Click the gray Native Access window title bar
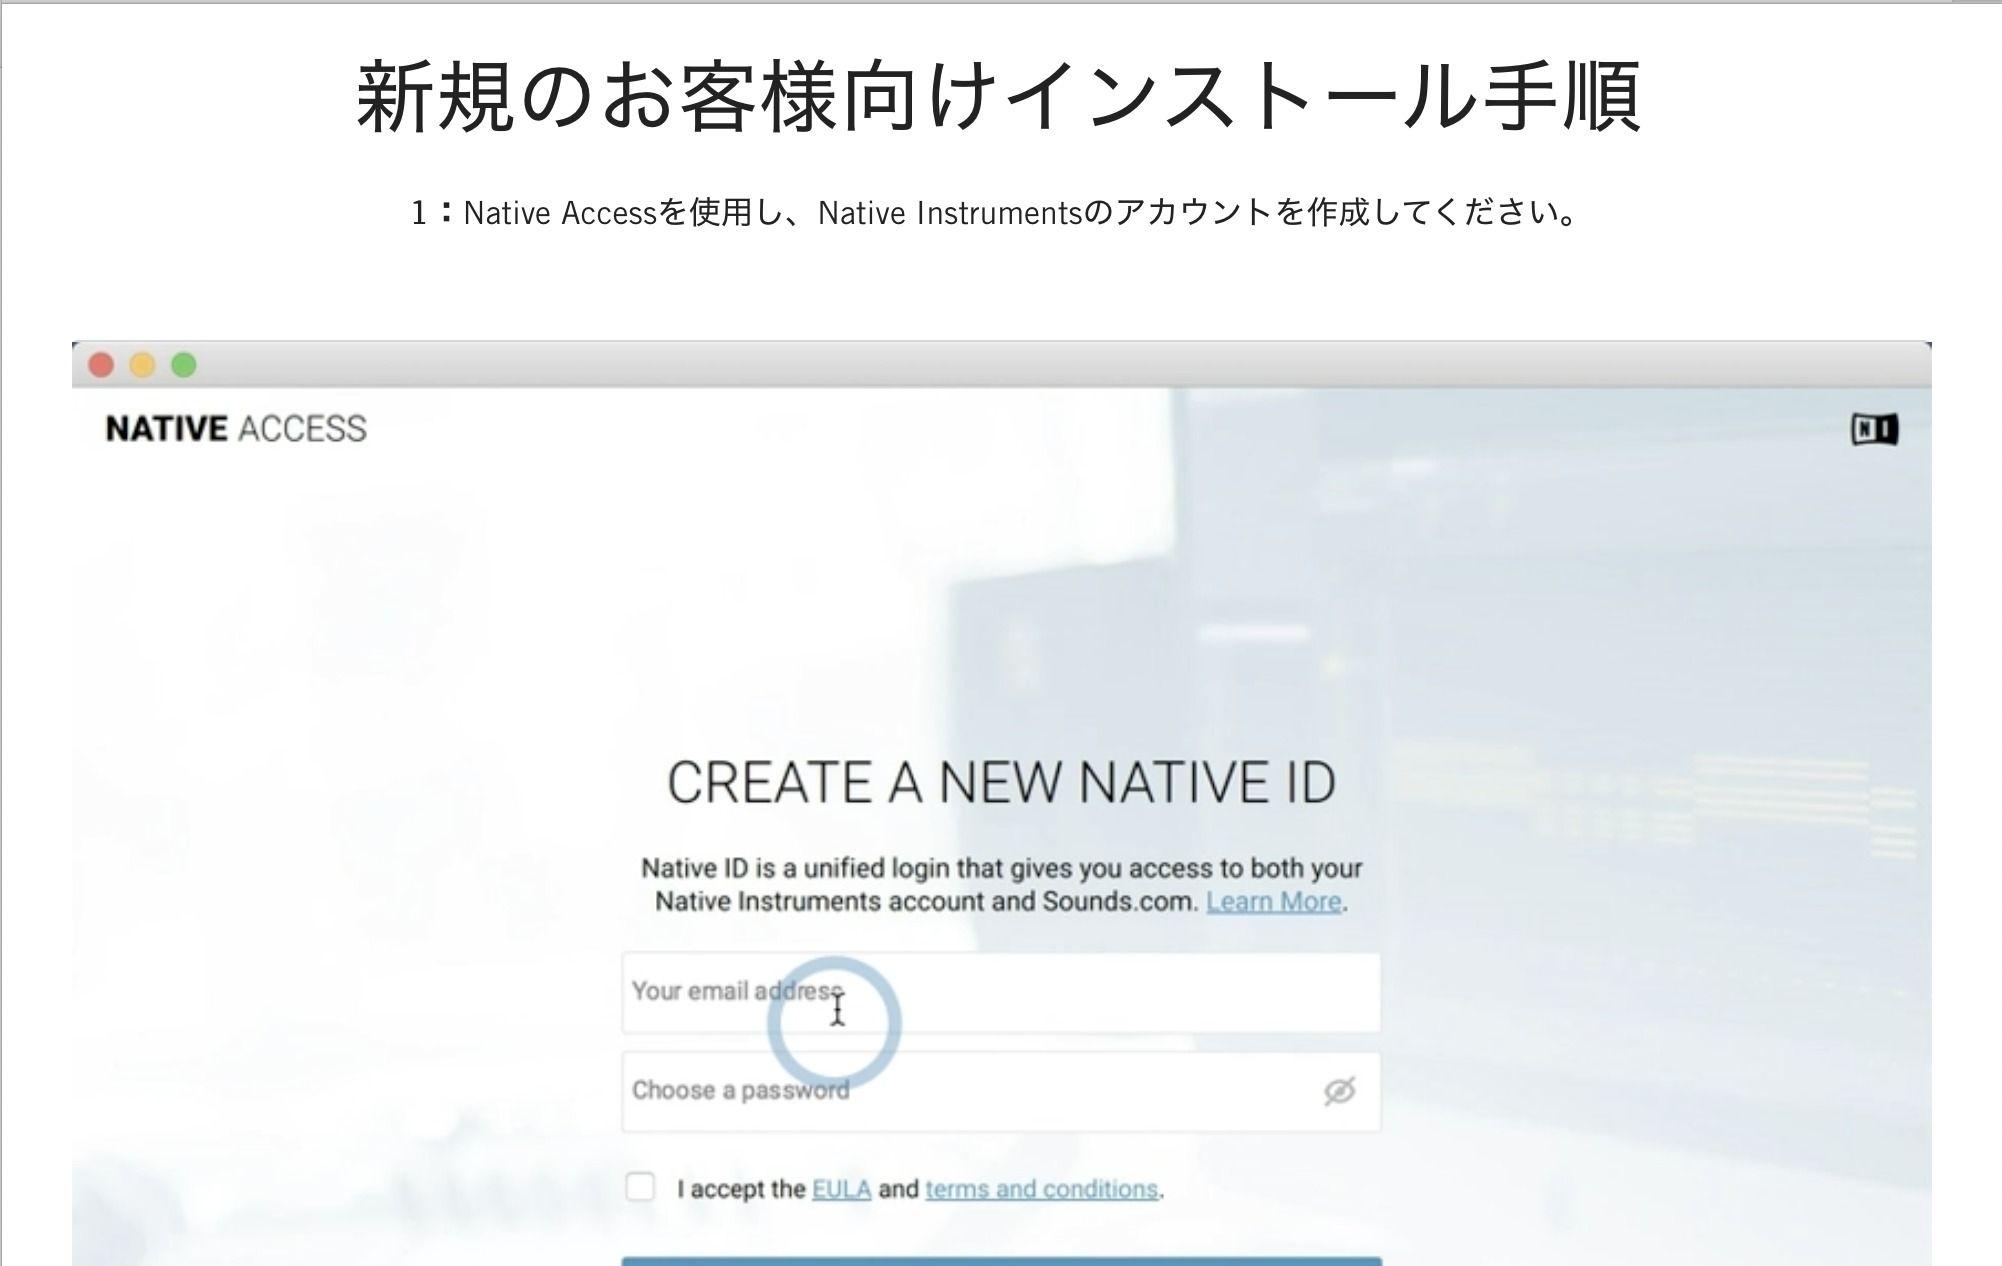2002x1266 pixels. (1000, 365)
